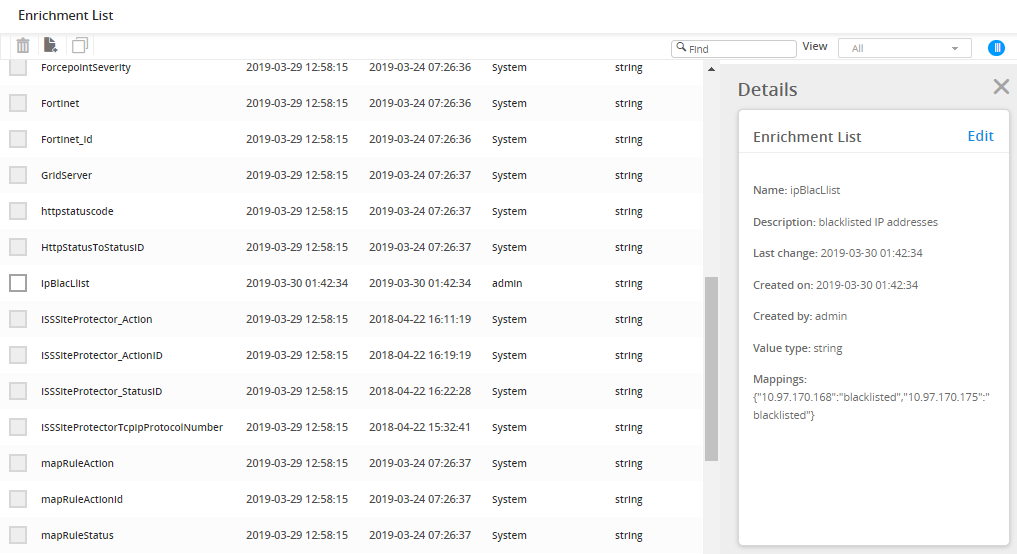1017x554 pixels.
Task: Click the Name: ipBlacLlist detail line
Action: point(796,190)
